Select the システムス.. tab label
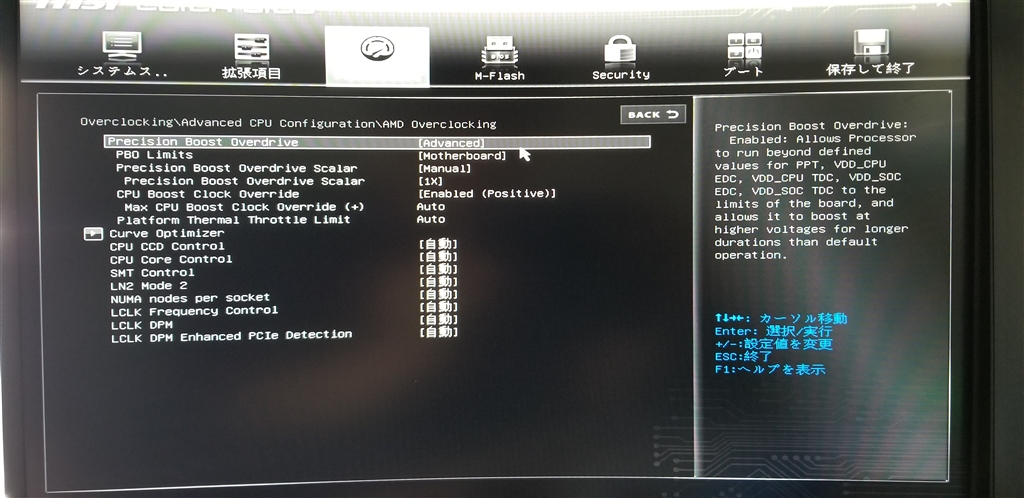 coord(122,71)
